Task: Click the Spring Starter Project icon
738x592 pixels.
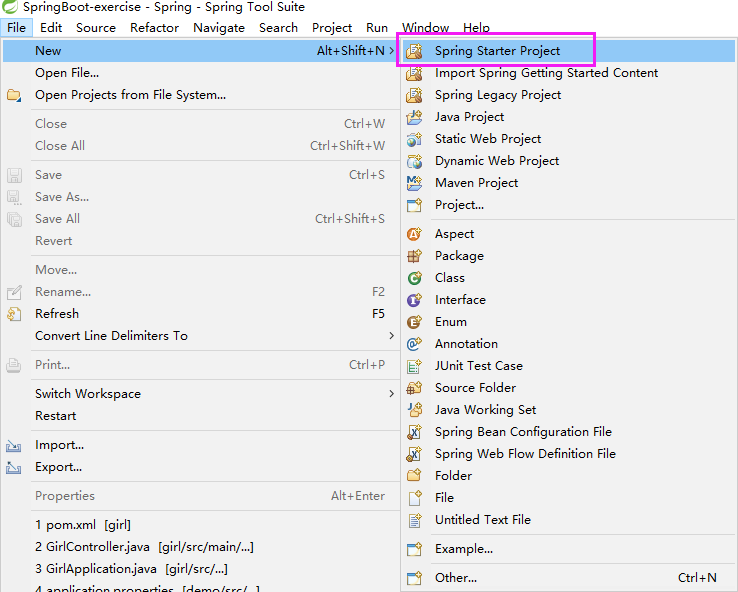Action: 414,51
